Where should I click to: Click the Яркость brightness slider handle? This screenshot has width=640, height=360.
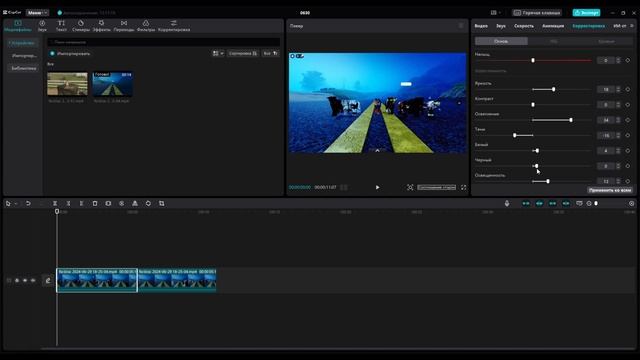[553, 89]
